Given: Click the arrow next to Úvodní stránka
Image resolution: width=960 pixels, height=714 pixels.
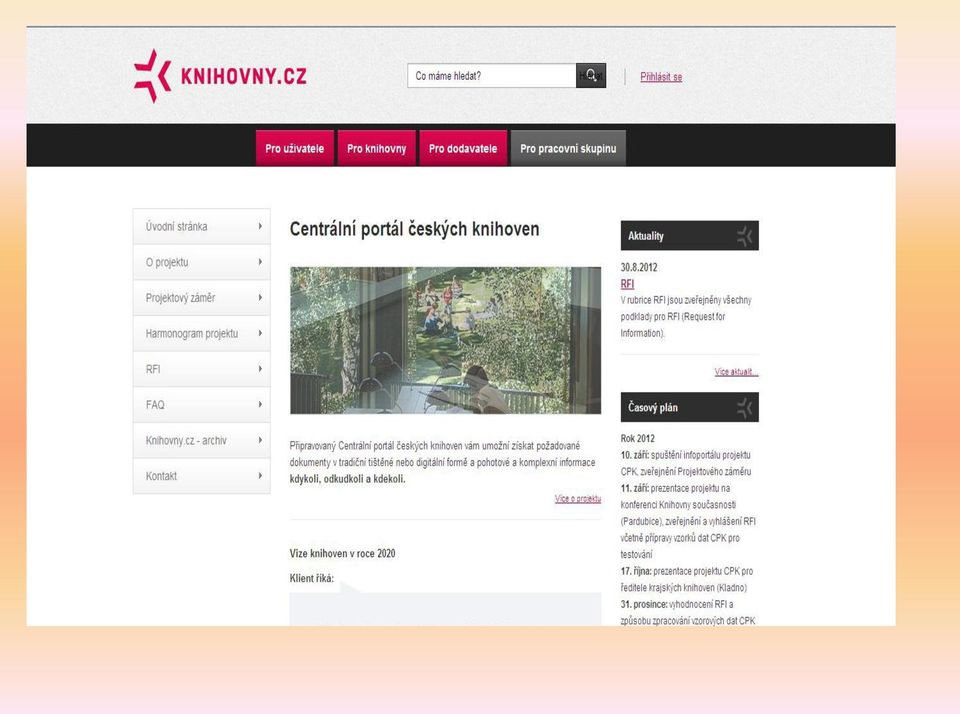Looking at the screenshot, I should pyautogui.click(x=260, y=226).
